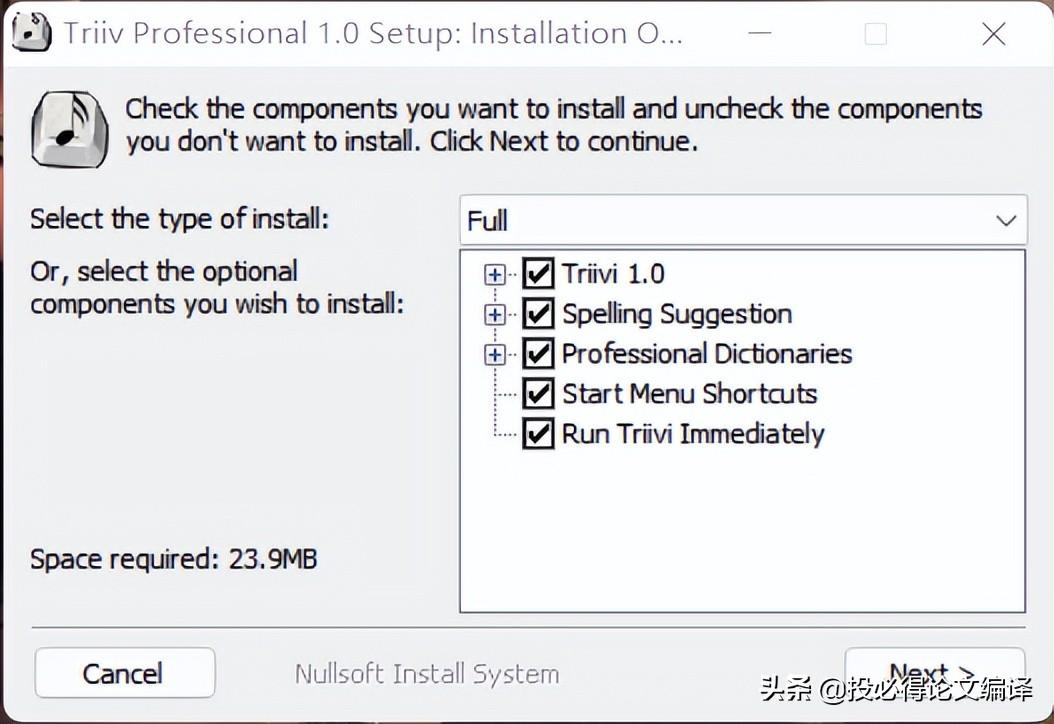Uncheck the Professional Dictionaries checkbox
Viewport: 1054px width, 724px height.
(x=538, y=354)
